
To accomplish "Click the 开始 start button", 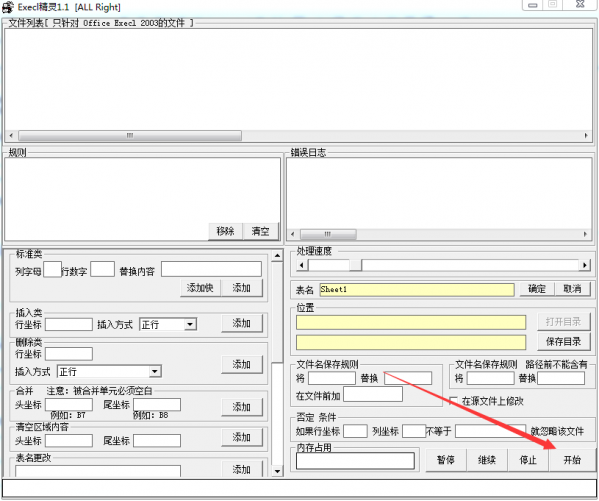I will coord(571,460).
